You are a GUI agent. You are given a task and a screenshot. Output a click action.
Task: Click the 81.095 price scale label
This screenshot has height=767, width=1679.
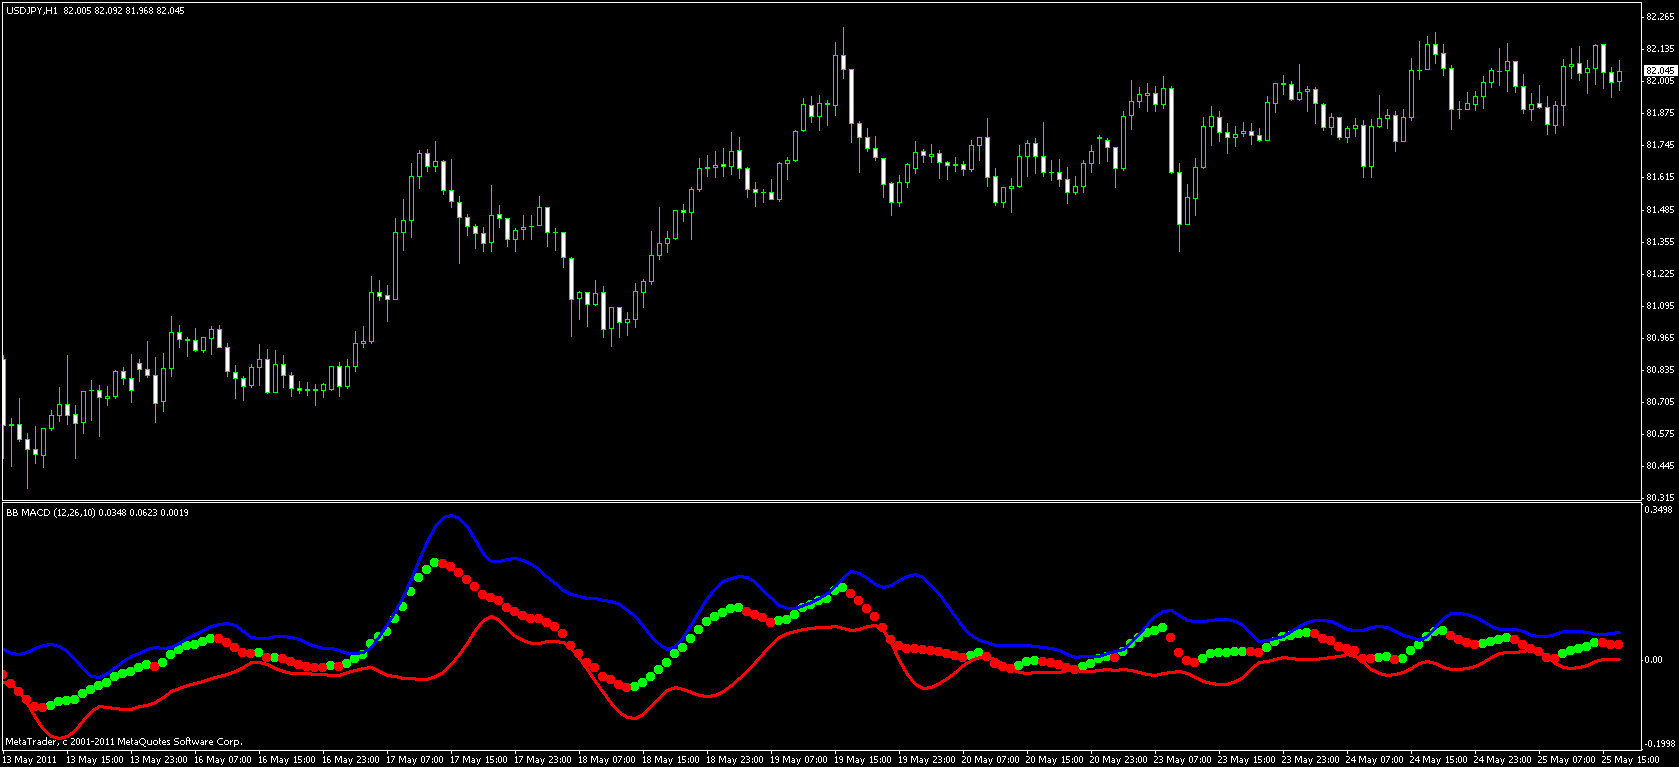(1660, 306)
